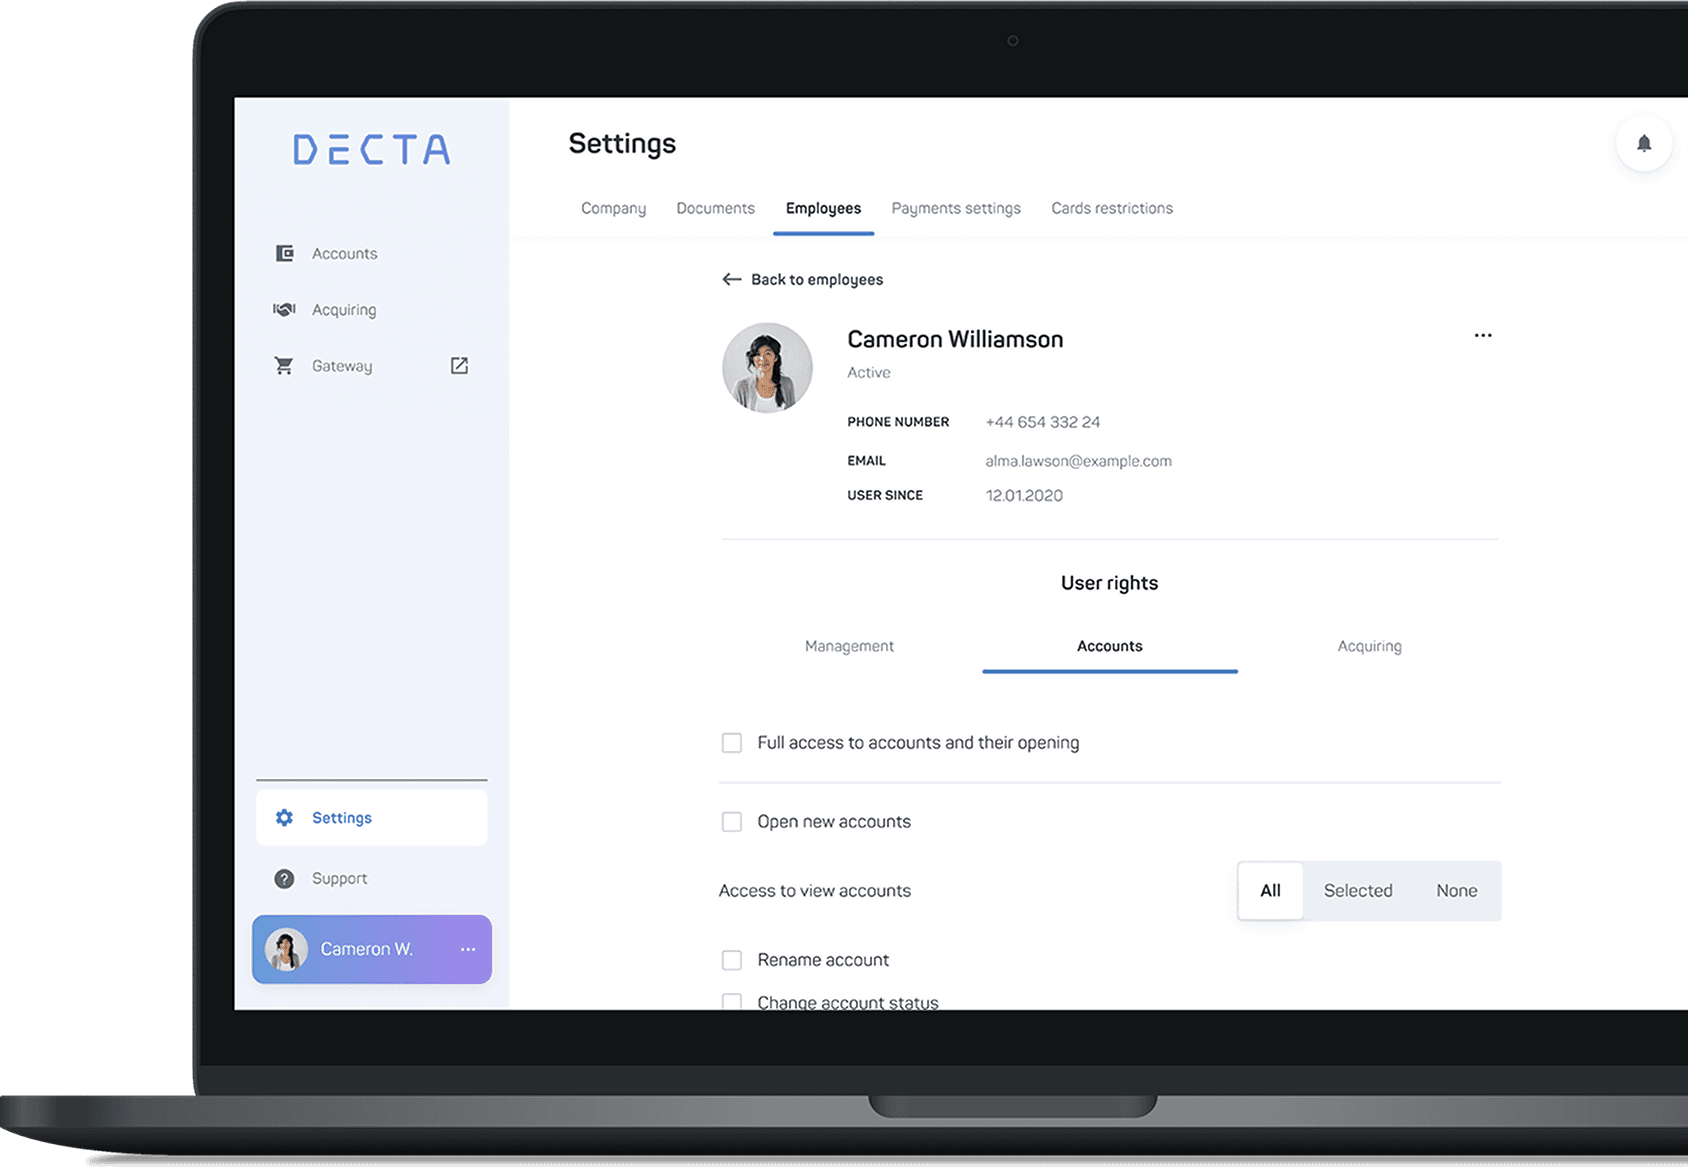Click the back arrow next to Back to employees

pyautogui.click(x=731, y=279)
